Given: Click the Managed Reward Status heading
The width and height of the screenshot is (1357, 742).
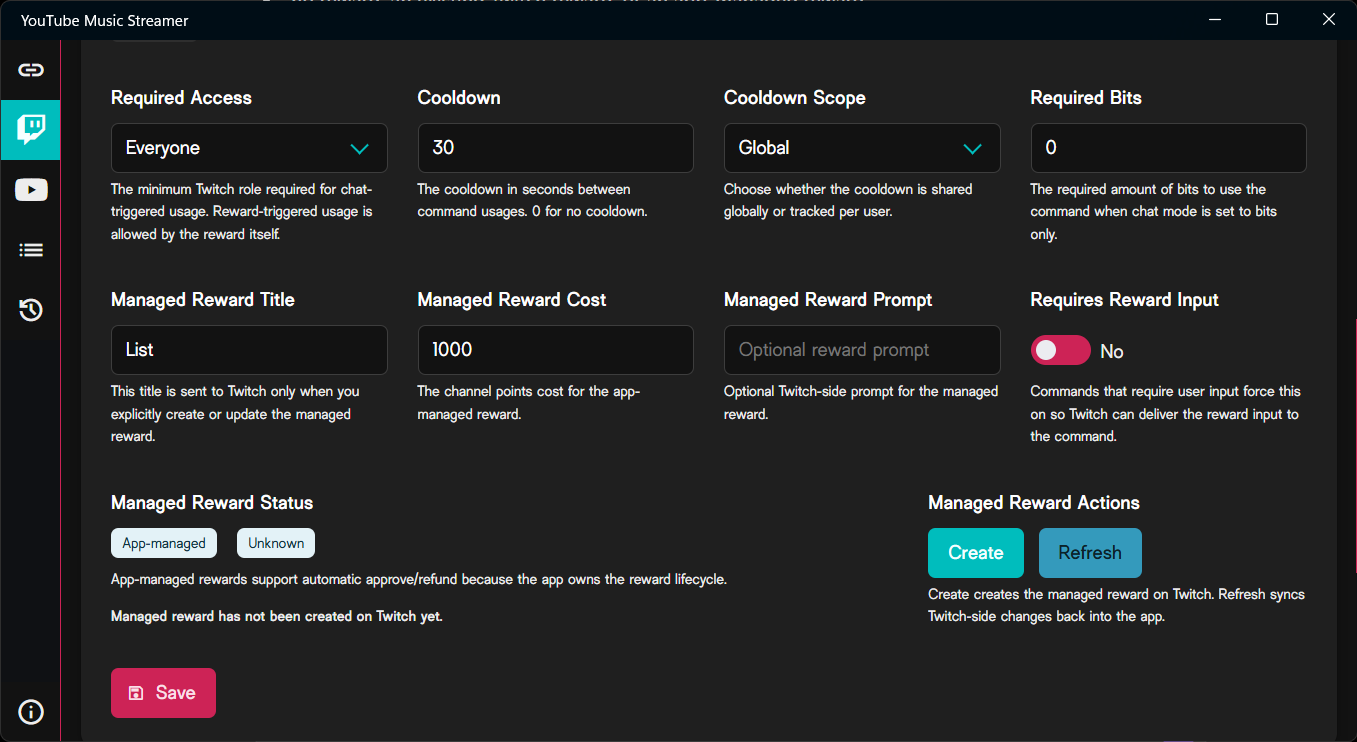Looking at the screenshot, I should click(x=212, y=503).
